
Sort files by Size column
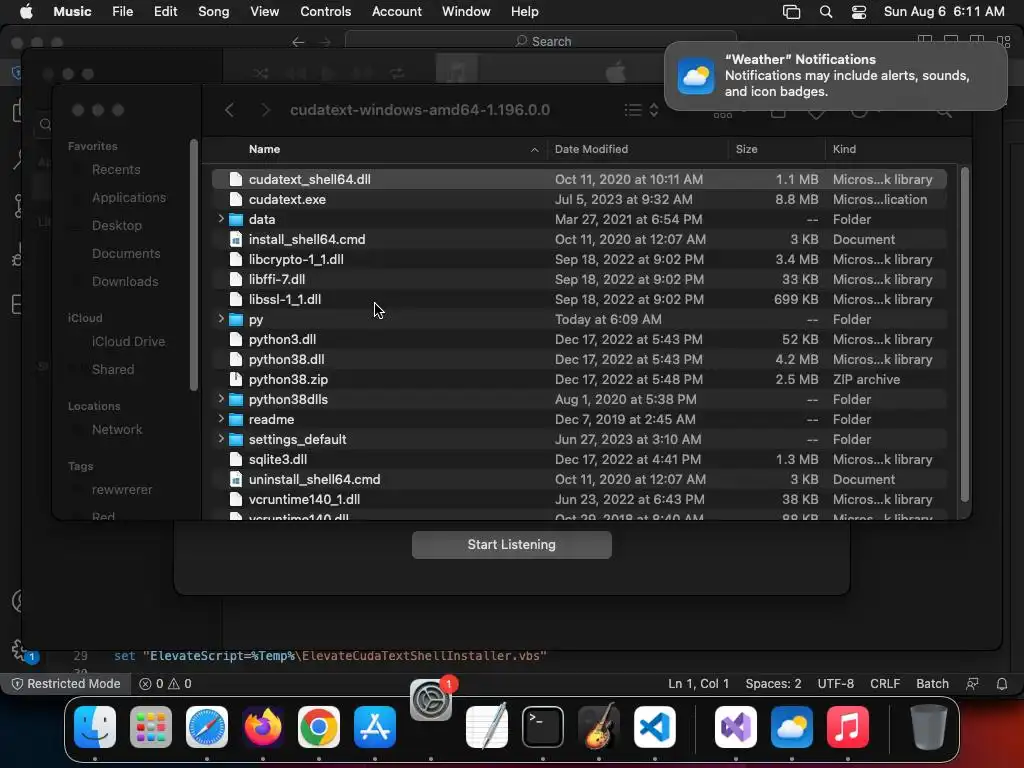coord(746,149)
